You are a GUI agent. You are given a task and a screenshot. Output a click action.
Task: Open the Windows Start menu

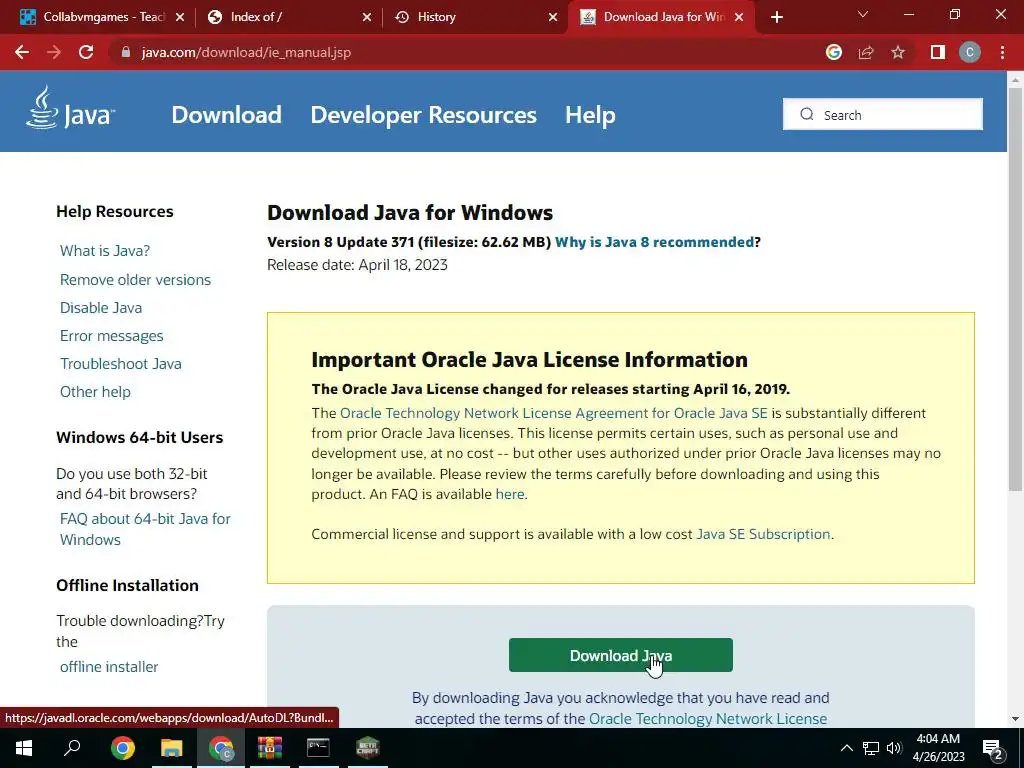pos(24,748)
